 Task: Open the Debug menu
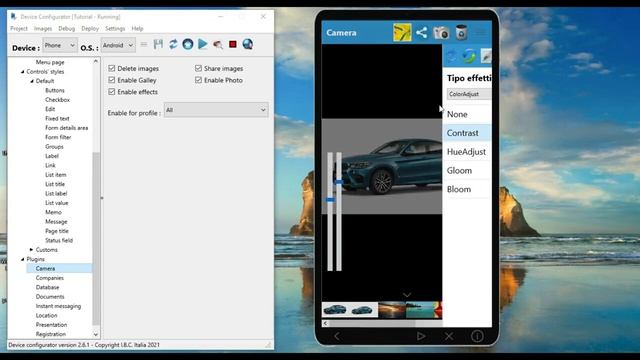tap(67, 29)
